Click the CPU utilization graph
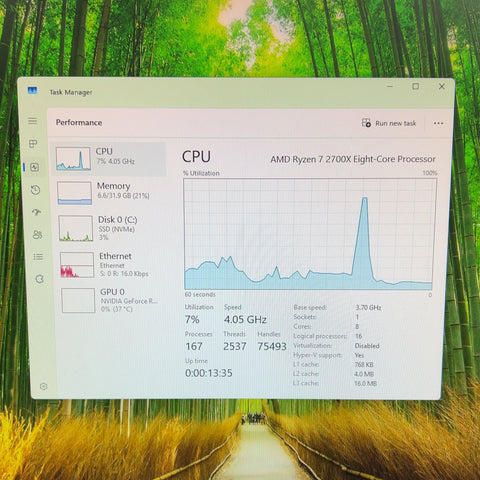 click(309, 234)
